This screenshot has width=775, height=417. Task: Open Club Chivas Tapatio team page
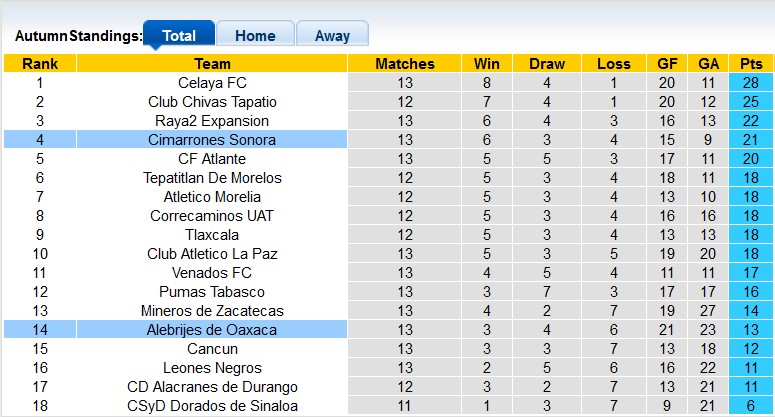(x=212, y=102)
